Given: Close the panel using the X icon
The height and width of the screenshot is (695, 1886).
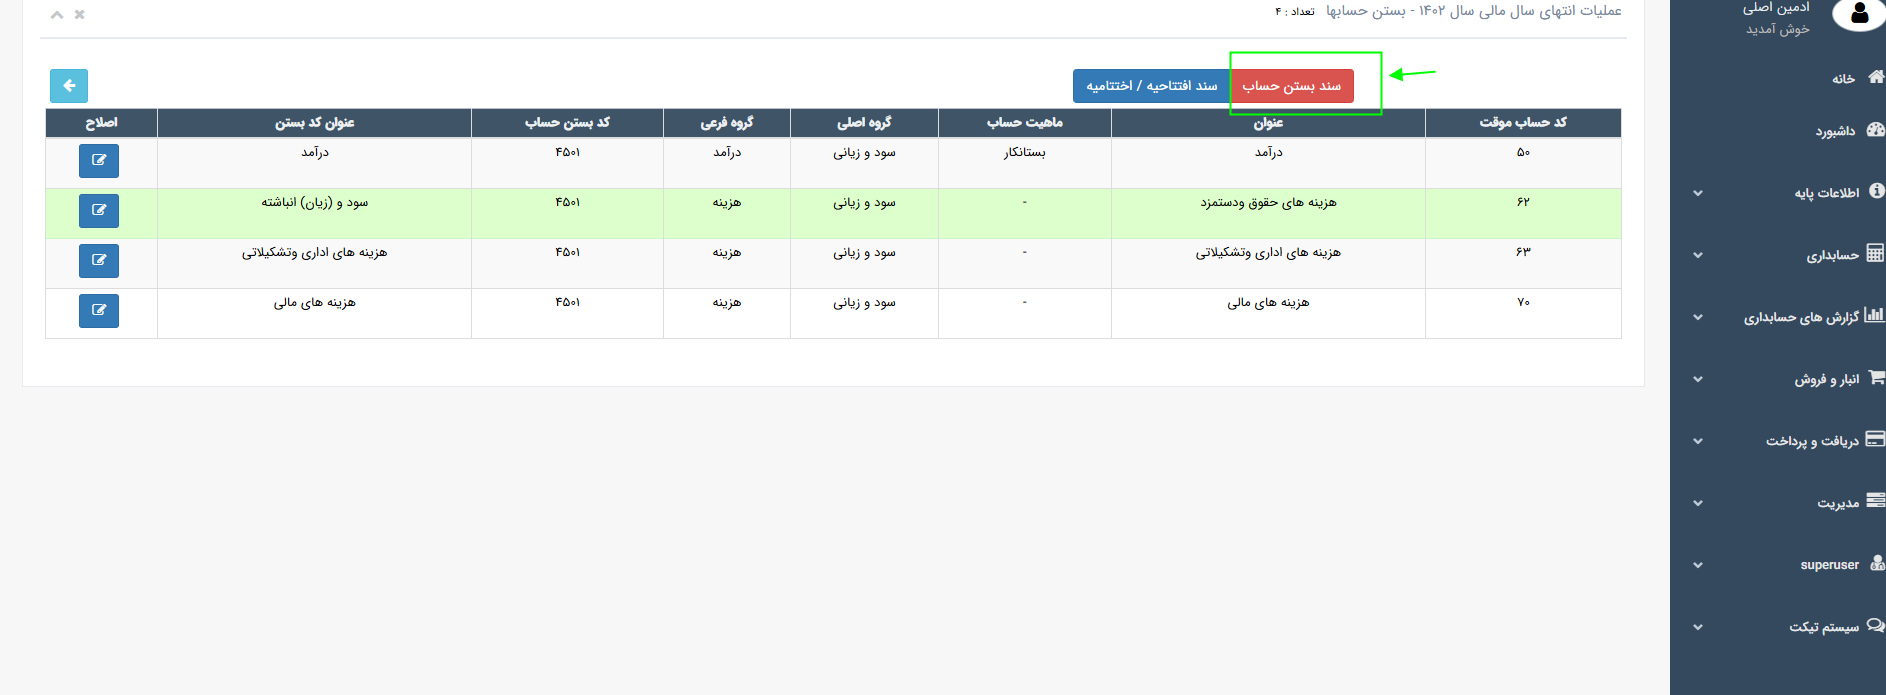Looking at the screenshot, I should point(80,15).
